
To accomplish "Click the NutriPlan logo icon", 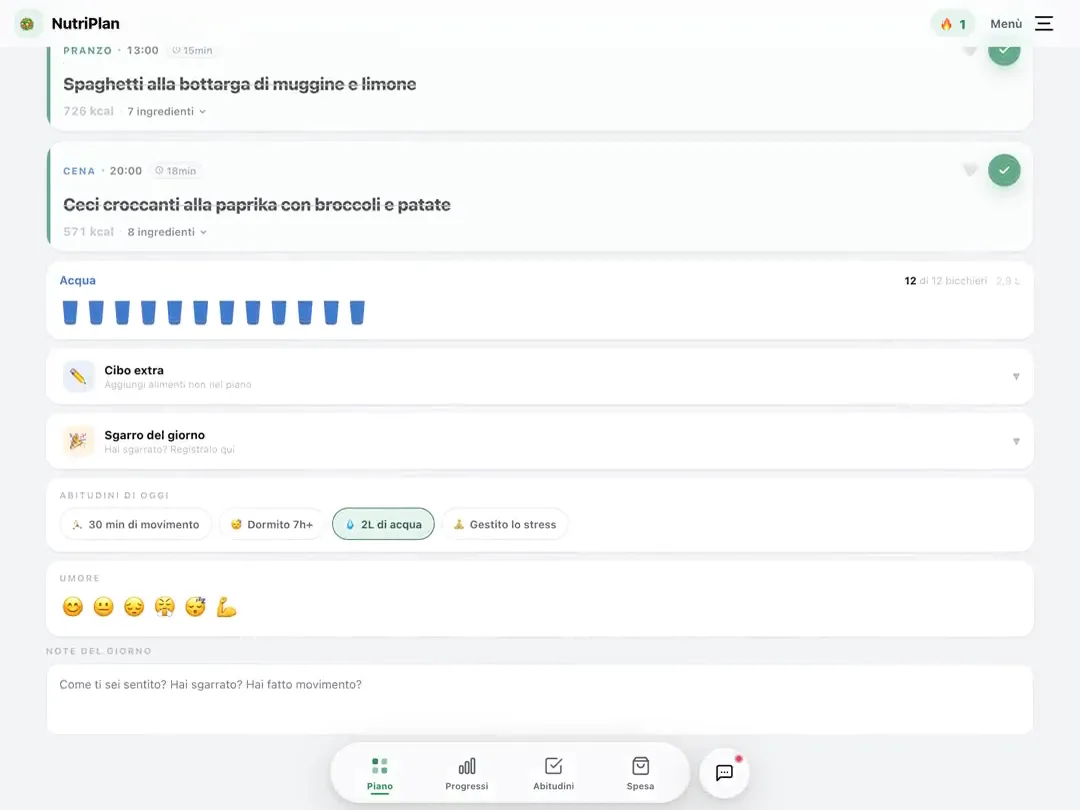I will pyautogui.click(x=28, y=24).
